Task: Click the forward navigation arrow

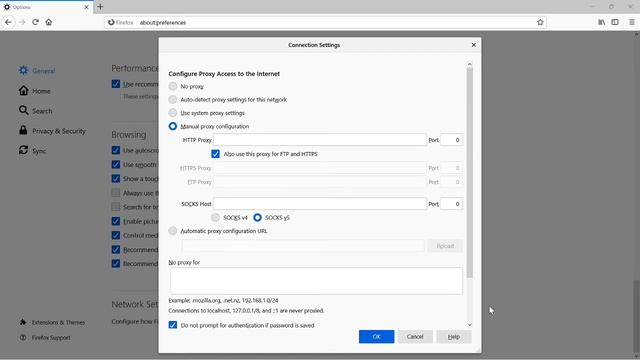Action: [x=22, y=22]
